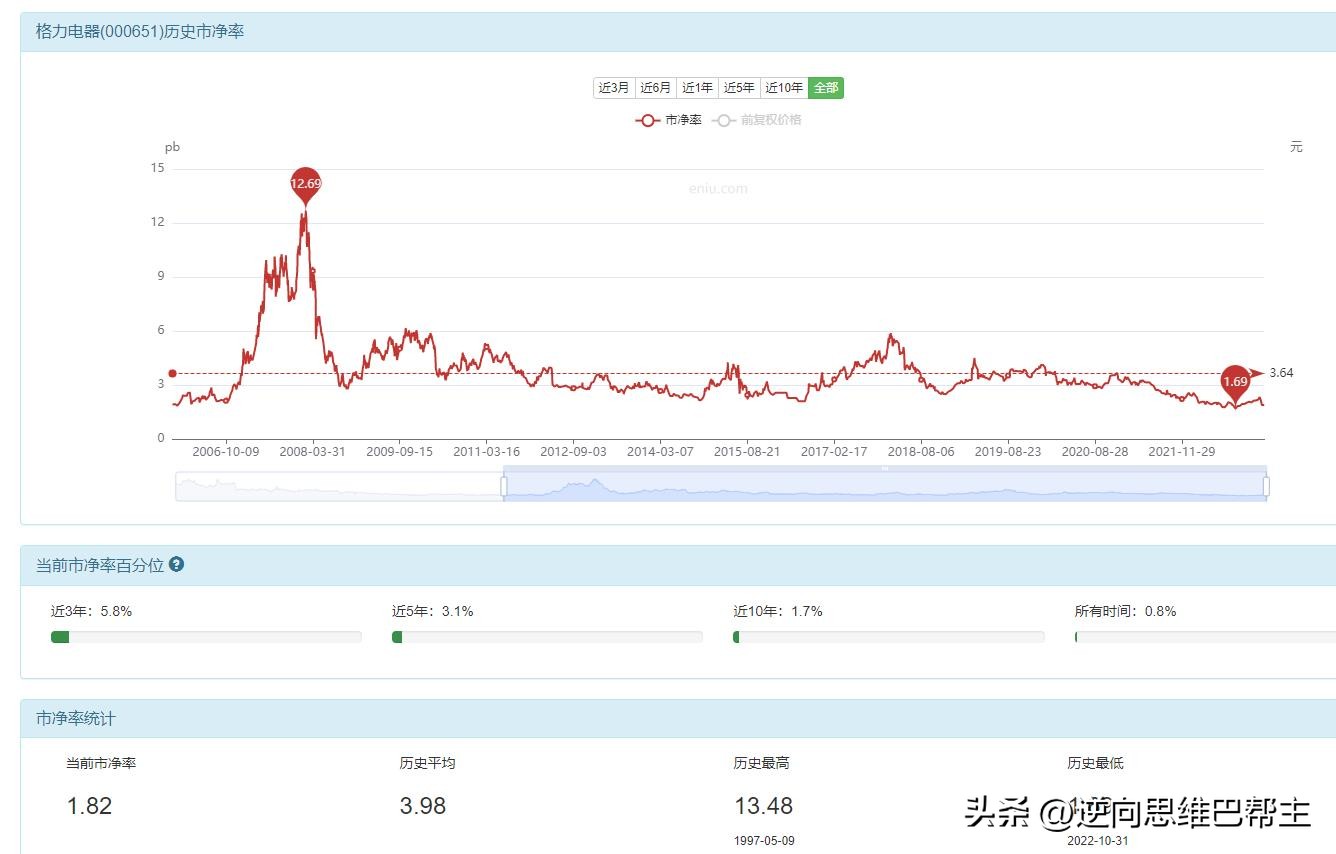The width and height of the screenshot is (1336, 854).
Task: Click the red 12.69 peak marker balloon
Action: tap(305, 183)
